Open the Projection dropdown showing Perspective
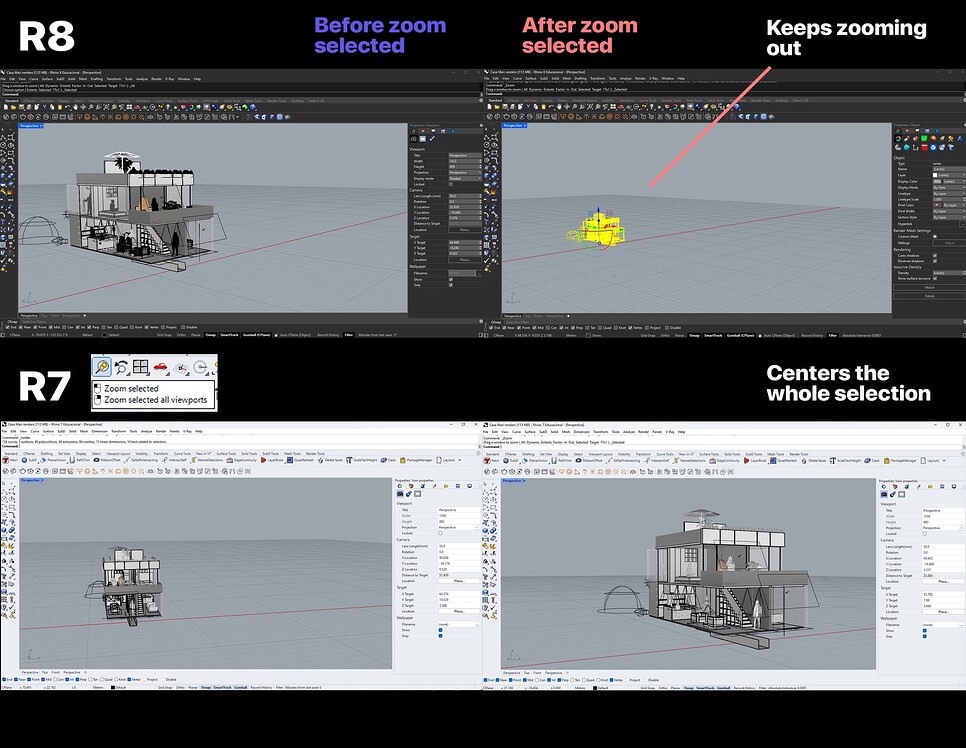Screen dimensions: 966x748 point(459,172)
